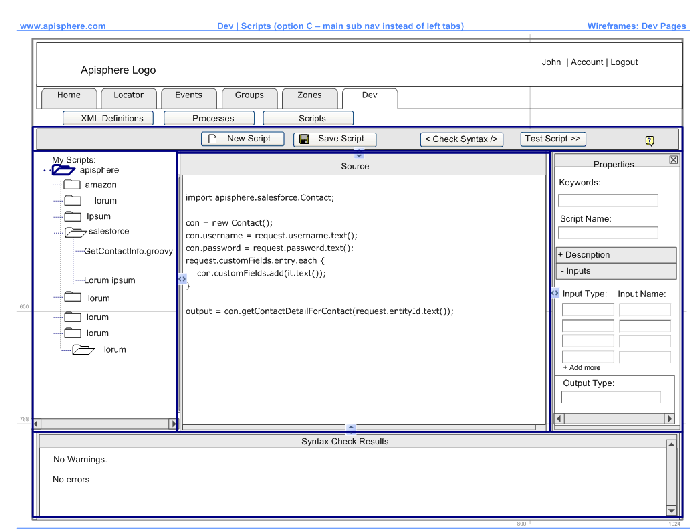
Task: Expand the Description section
Action: (616, 255)
